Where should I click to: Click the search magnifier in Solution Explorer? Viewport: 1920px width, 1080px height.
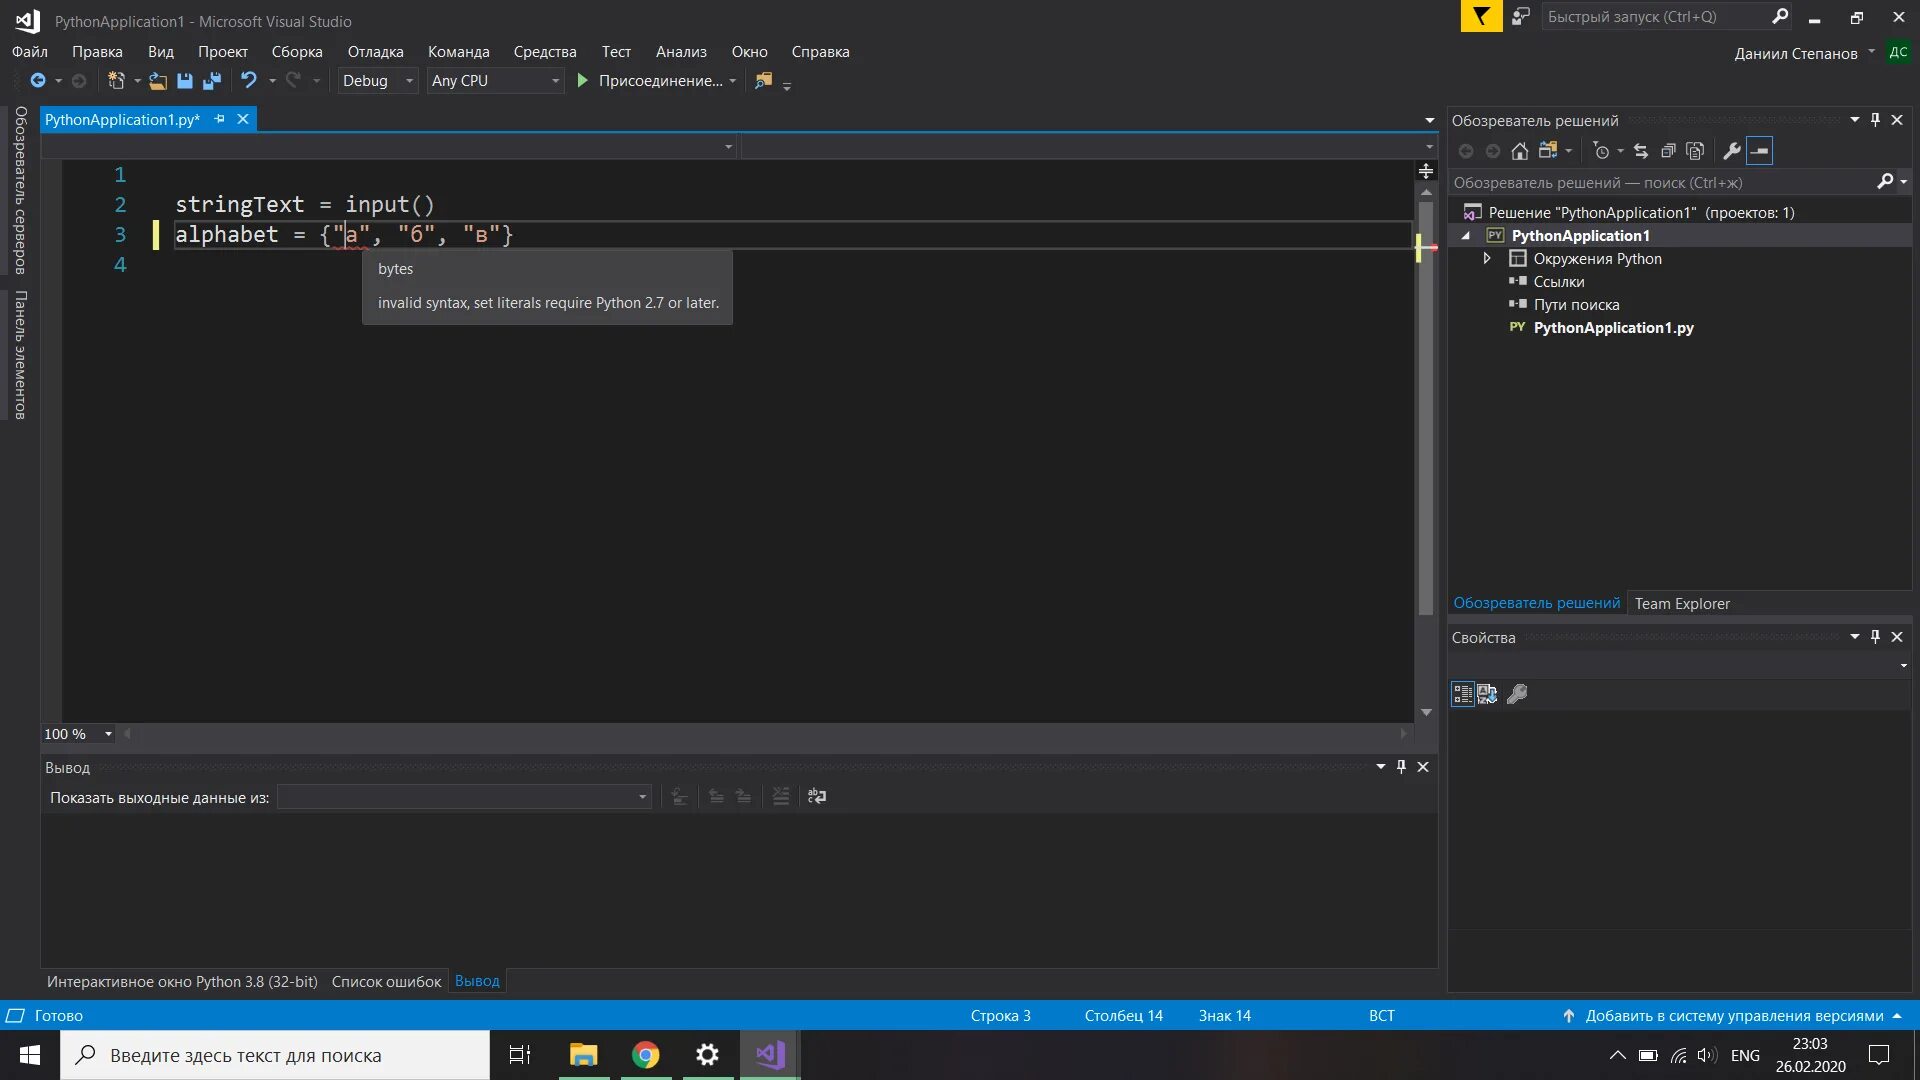[x=1885, y=182]
